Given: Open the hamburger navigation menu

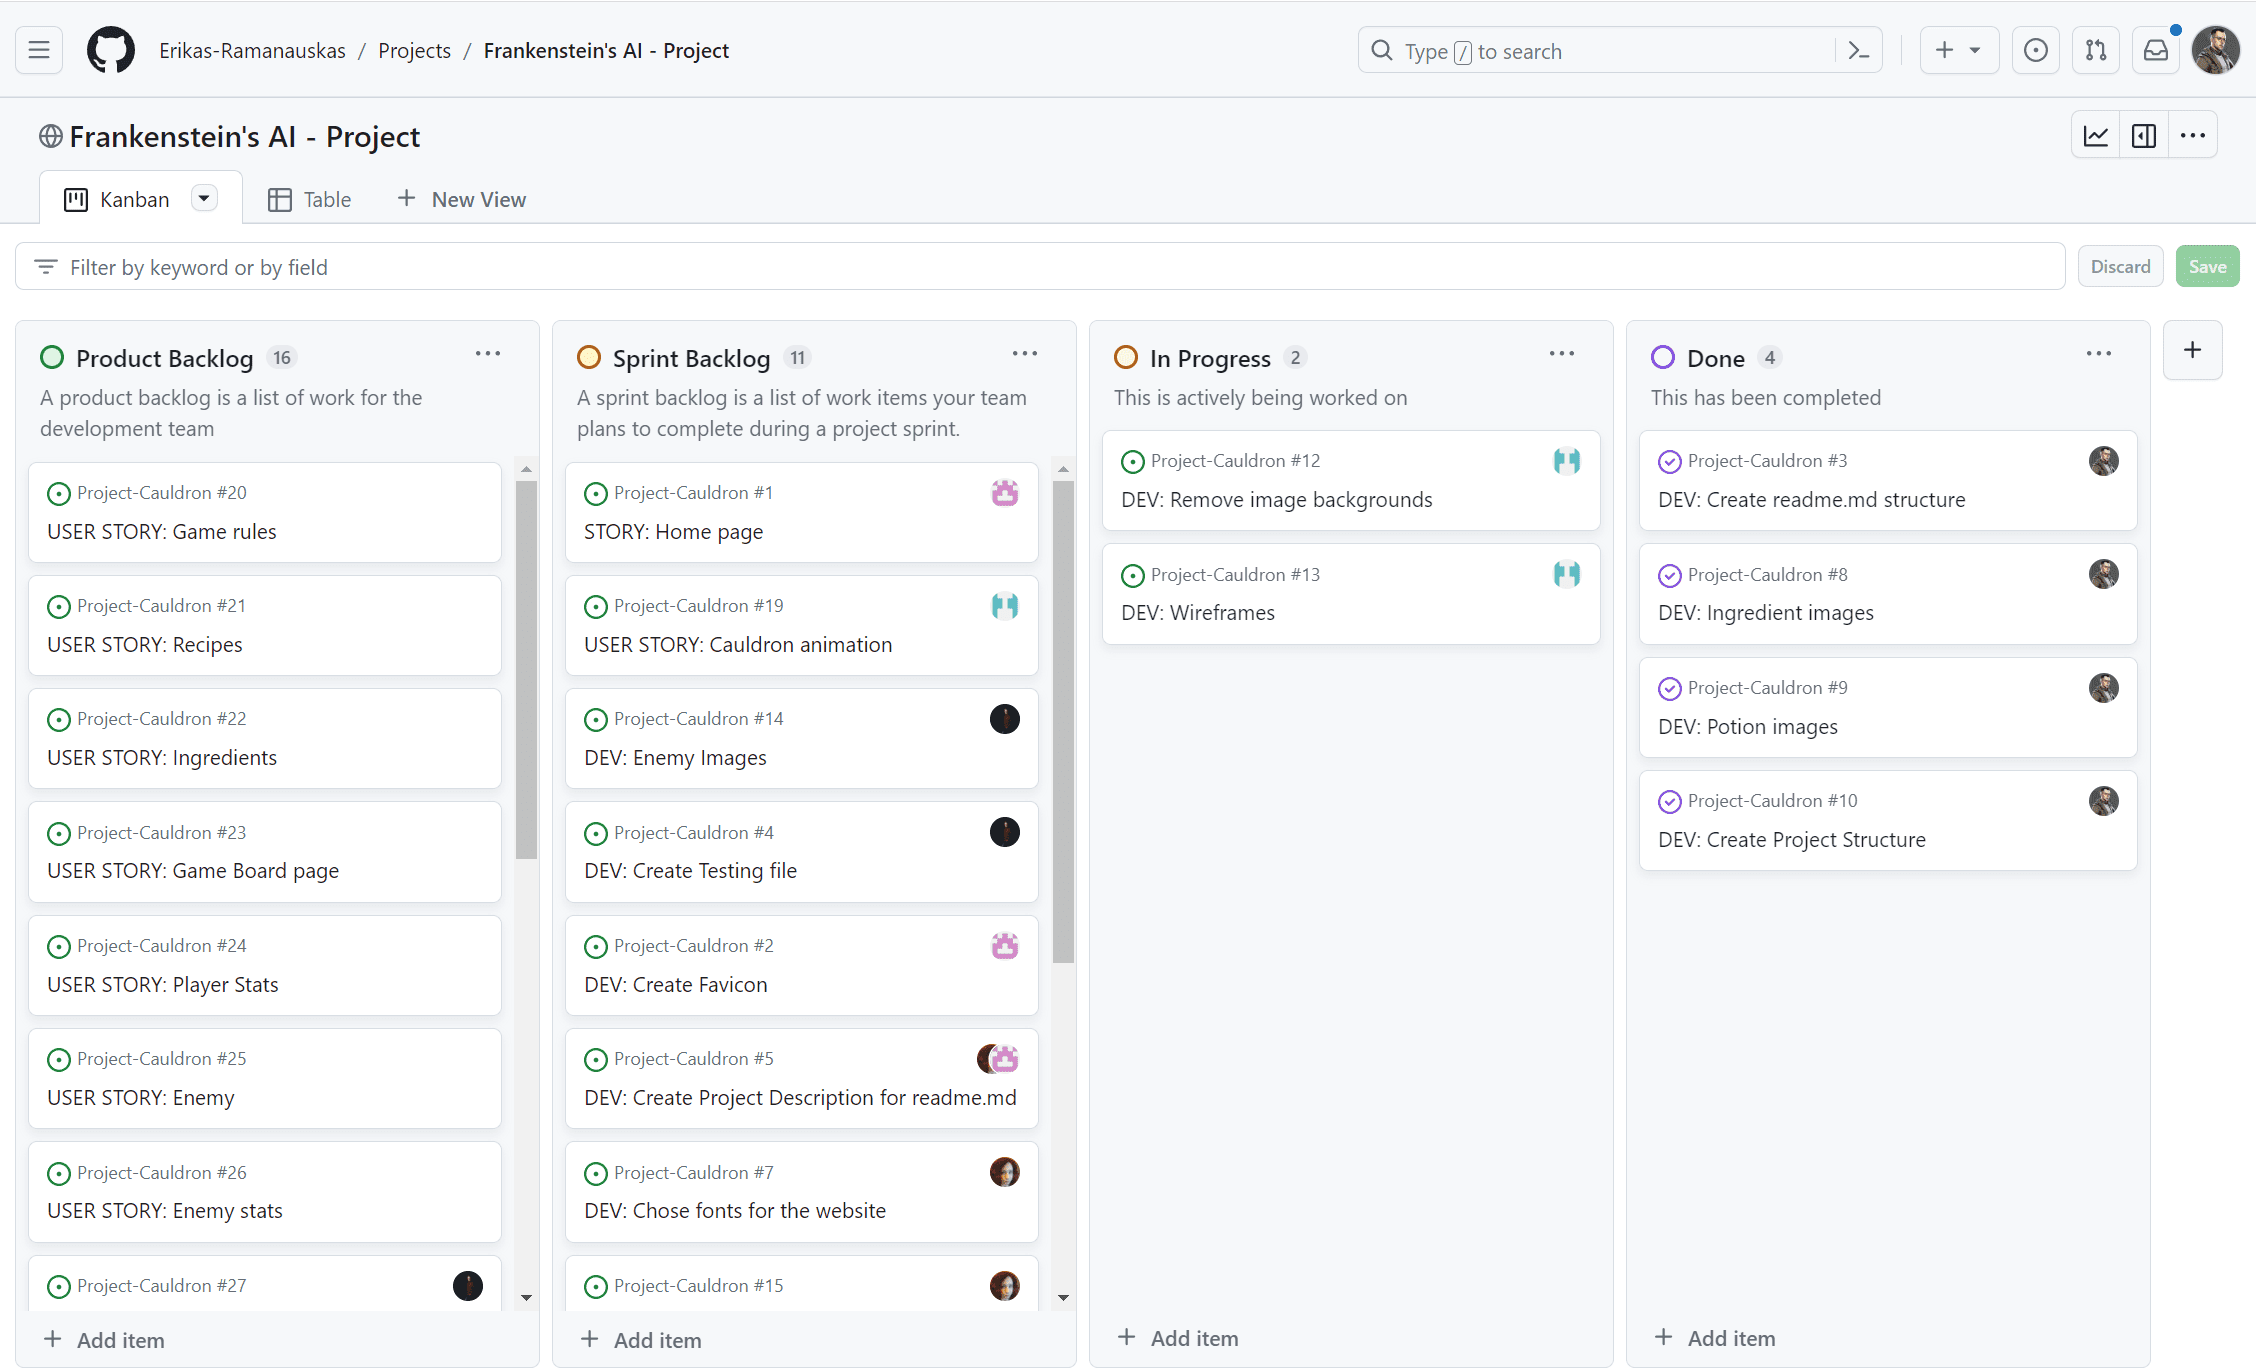Looking at the screenshot, I should (39, 50).
